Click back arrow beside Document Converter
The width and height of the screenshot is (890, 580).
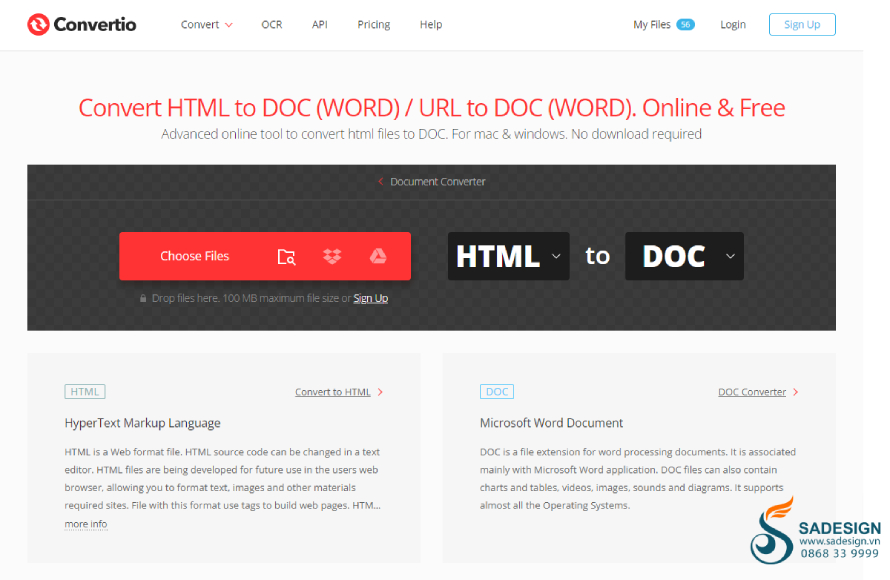tap(380, 182)
